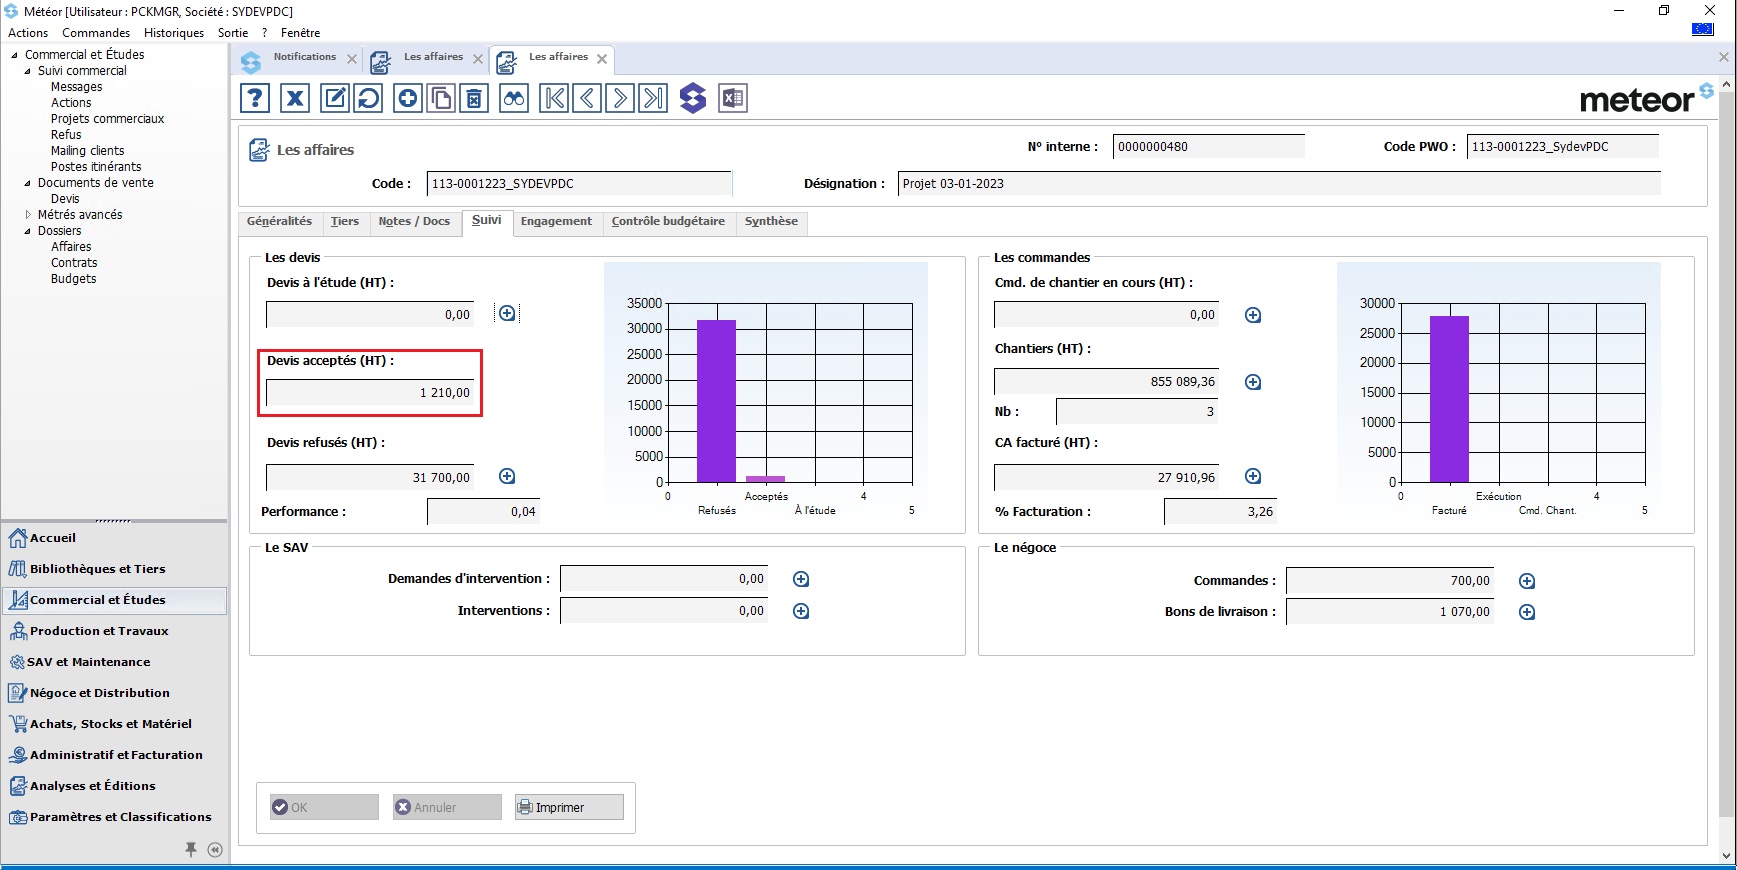Go to Accueil home module
The image size is (1737, 870).
pyautogui.click(x=114, y=538)
